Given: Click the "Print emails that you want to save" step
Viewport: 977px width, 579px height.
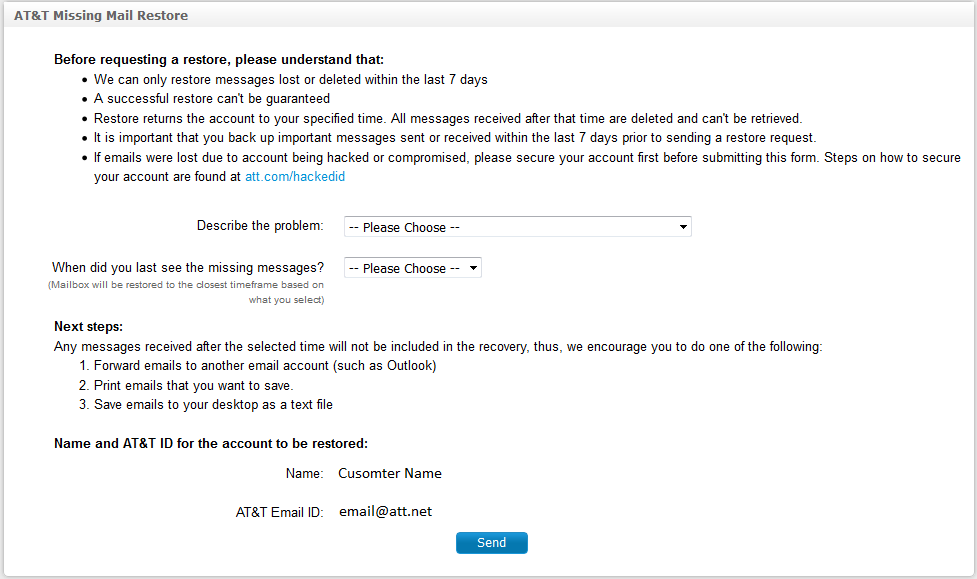Looking at the screenshot, I should coord(193,385).
